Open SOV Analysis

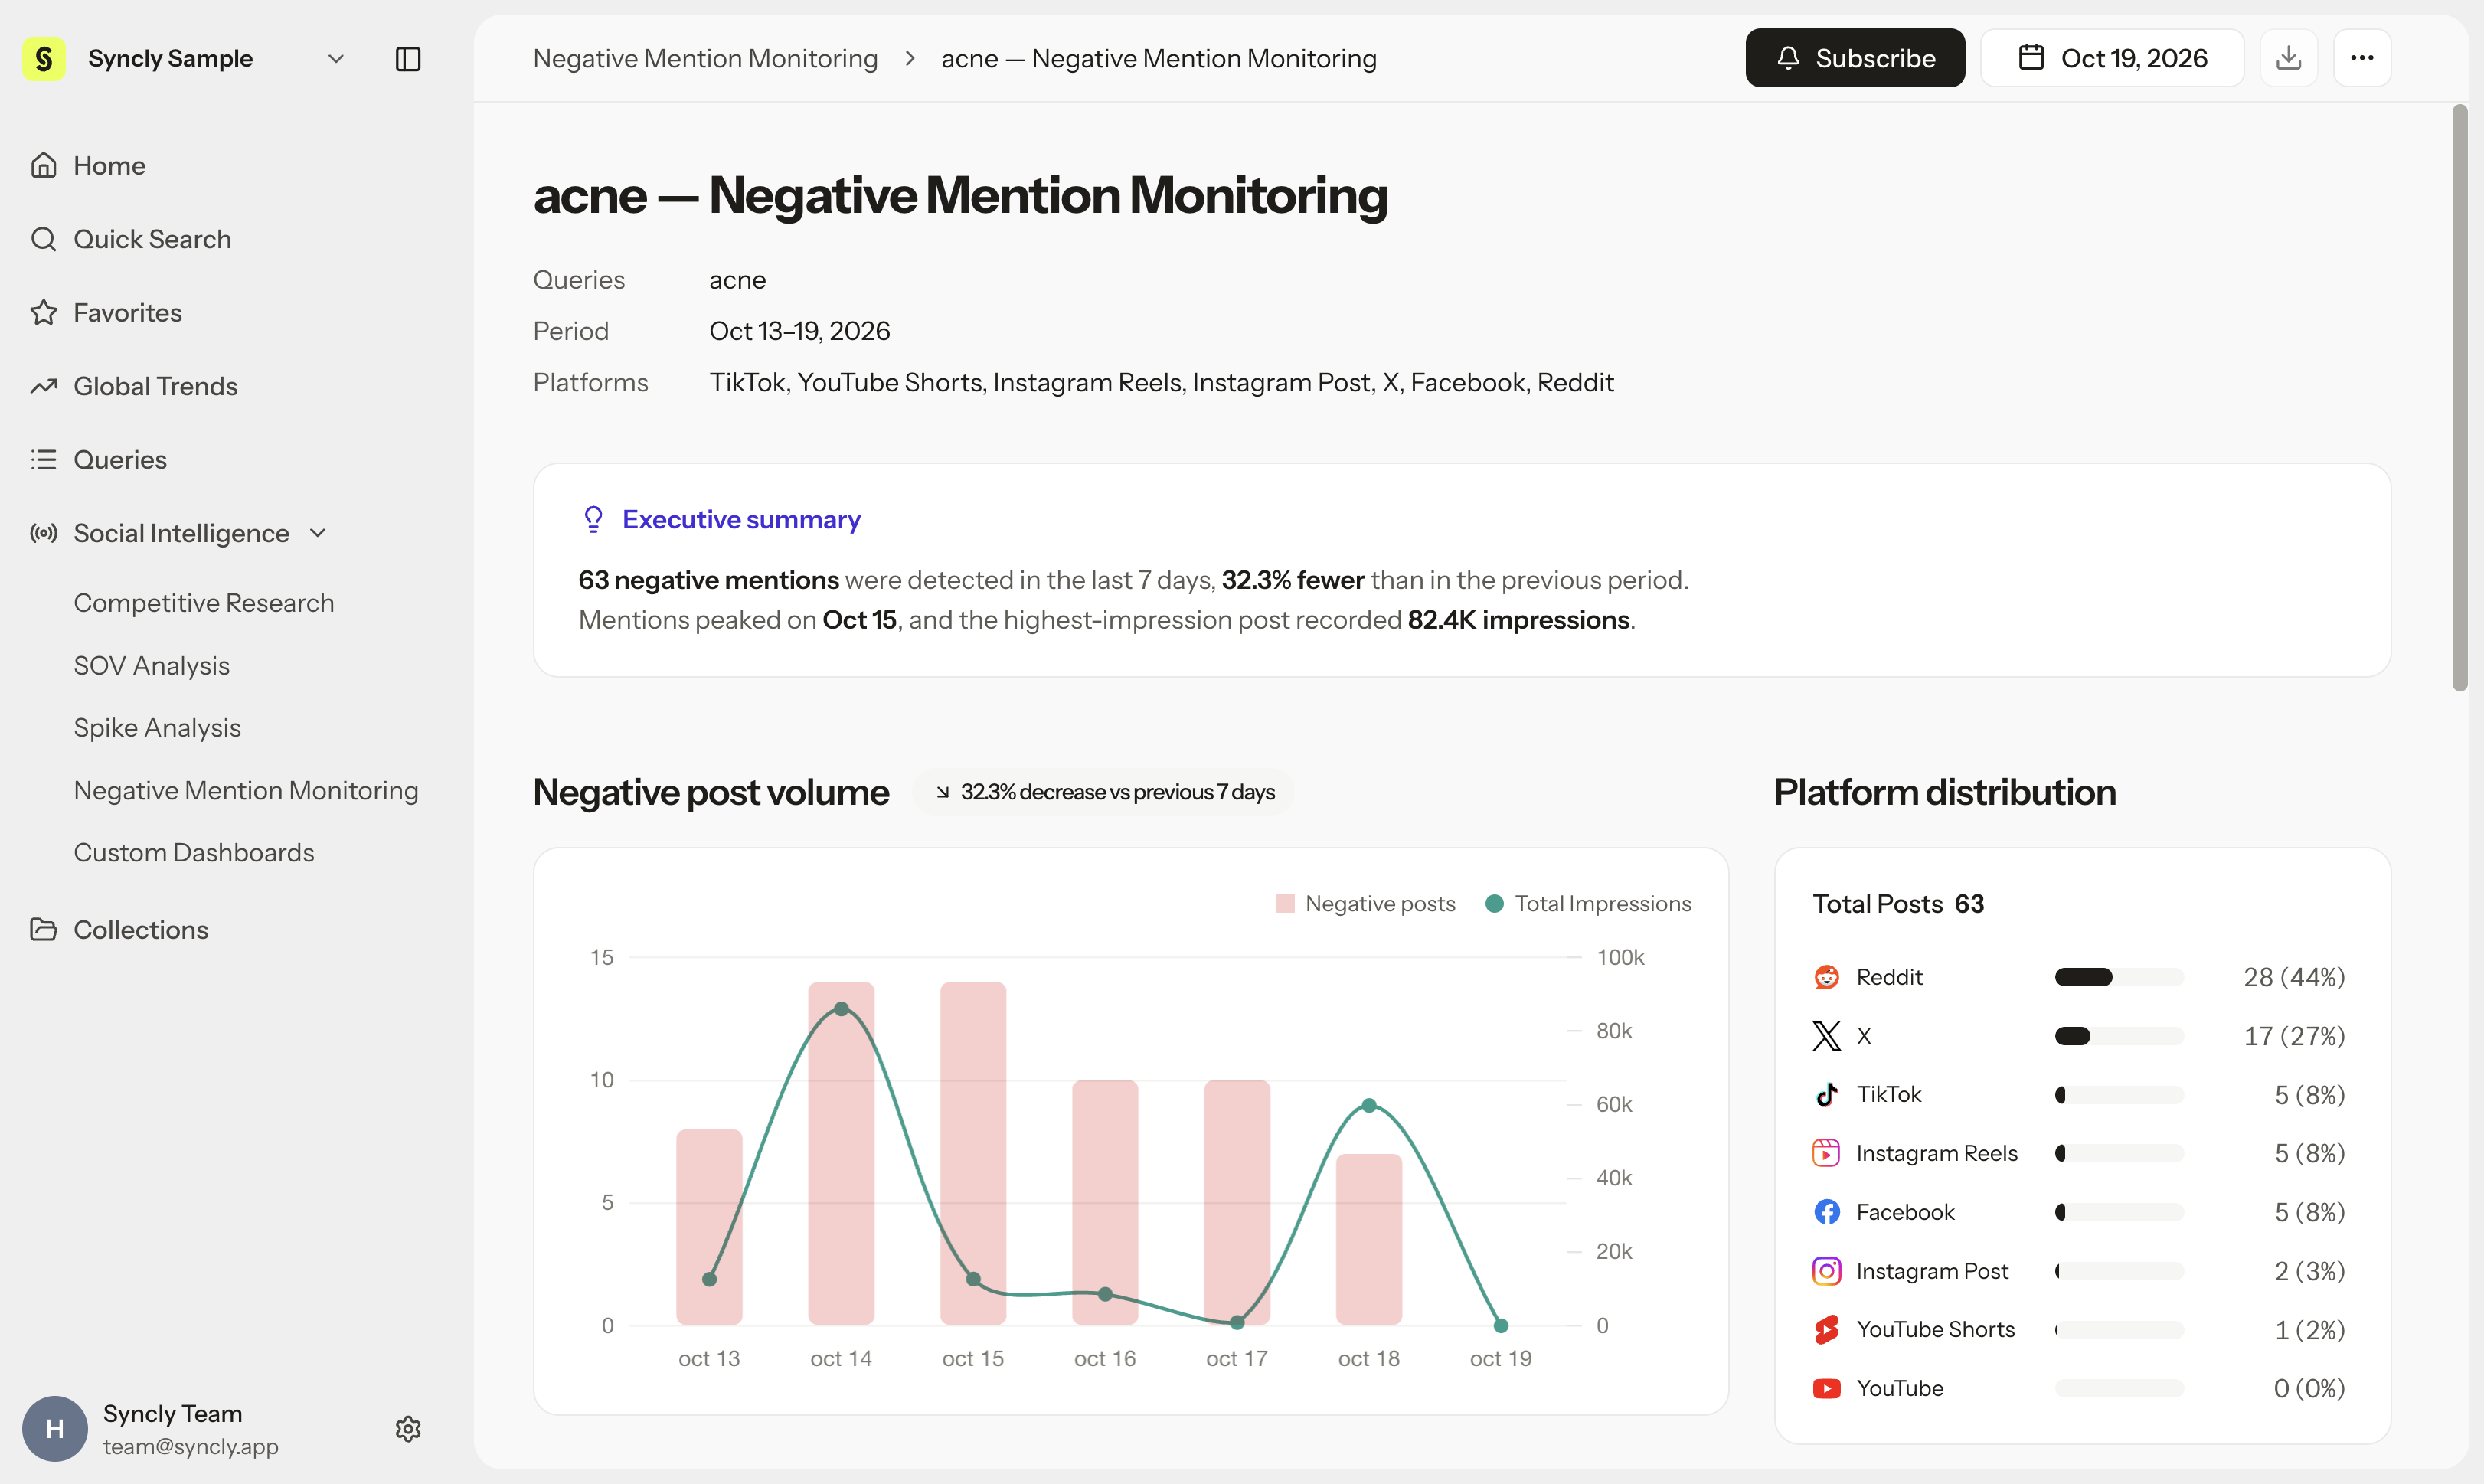[152, 665]
